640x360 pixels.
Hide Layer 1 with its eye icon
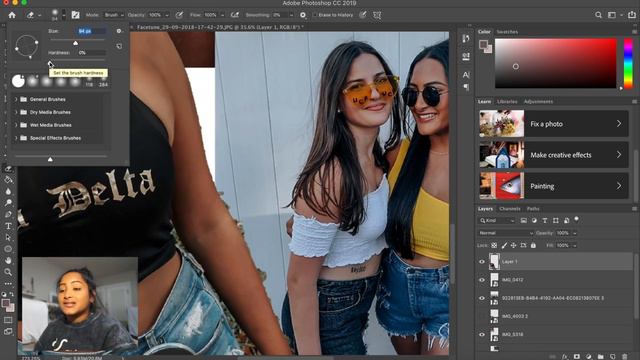point(482,262)
